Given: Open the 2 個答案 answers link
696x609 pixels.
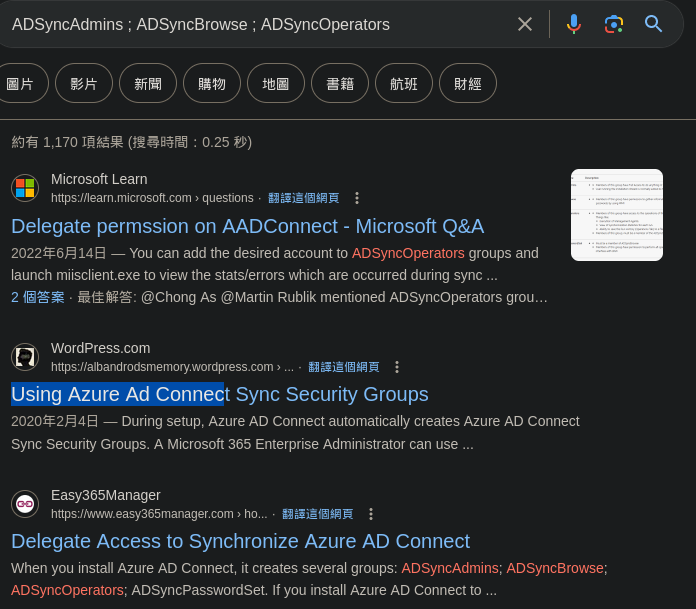Looking at the screenshot, I should 38,297.
